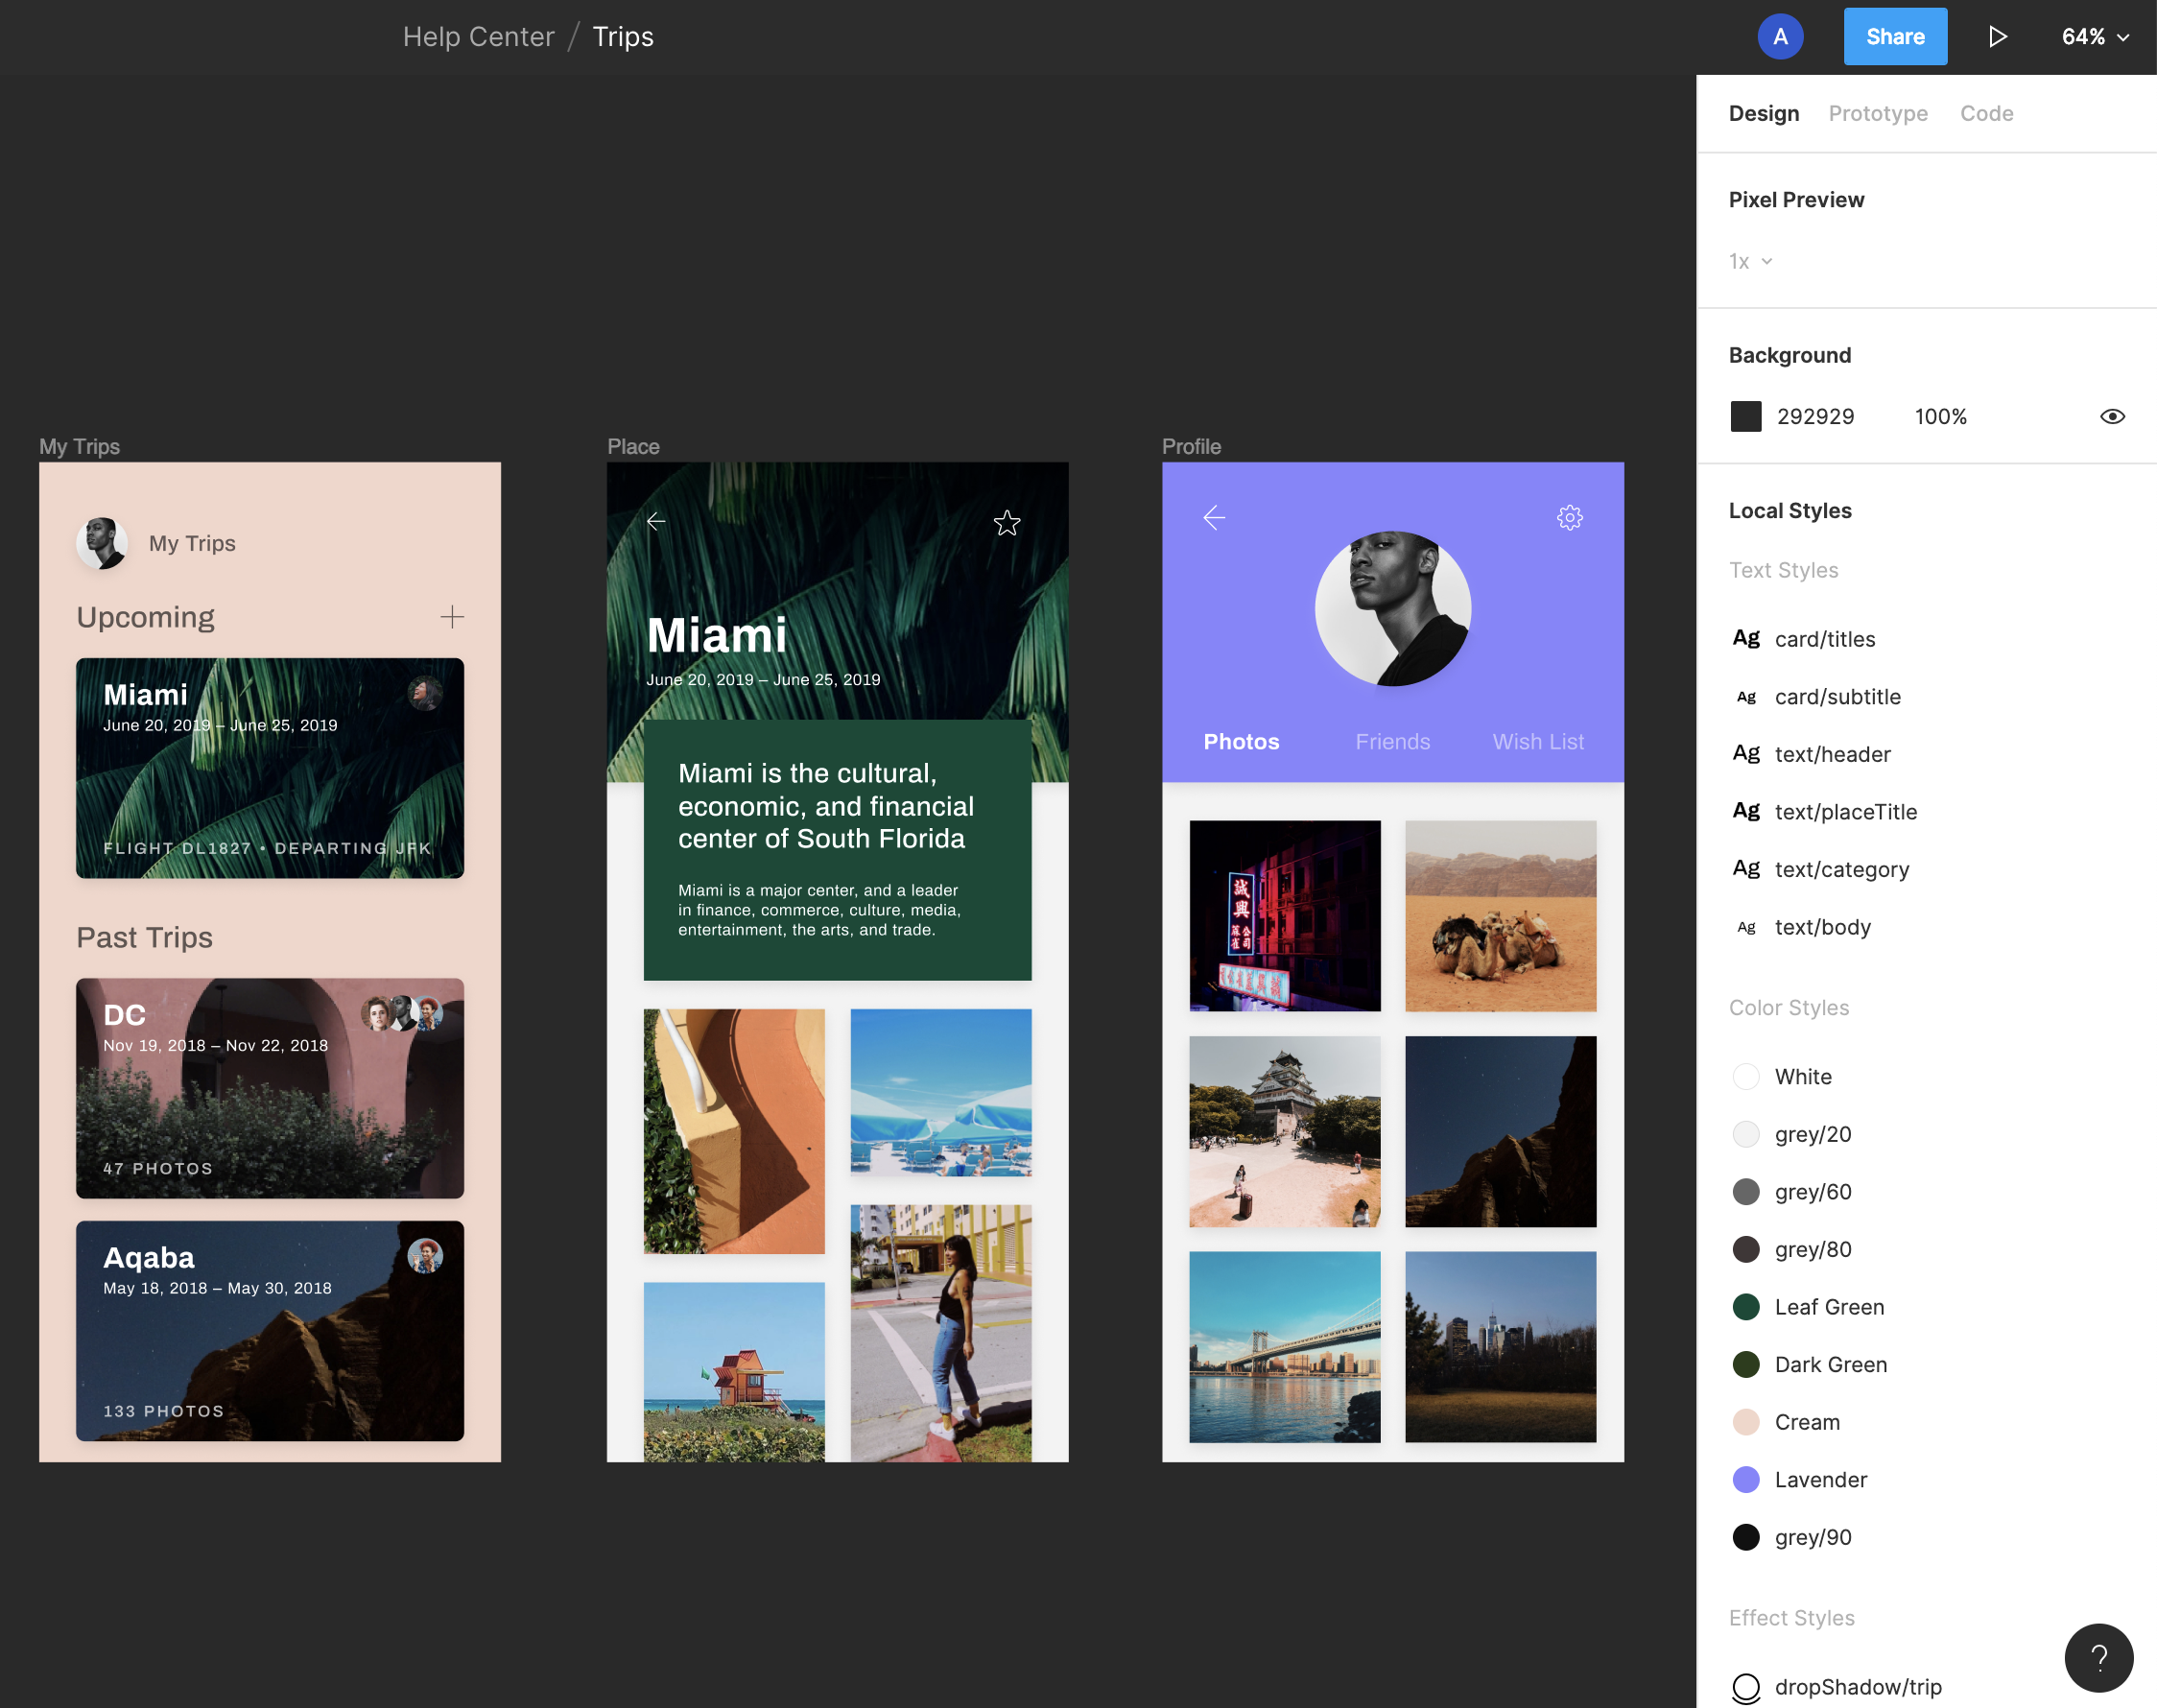Select the text/placeTitle text style

tap(1845, 812)
